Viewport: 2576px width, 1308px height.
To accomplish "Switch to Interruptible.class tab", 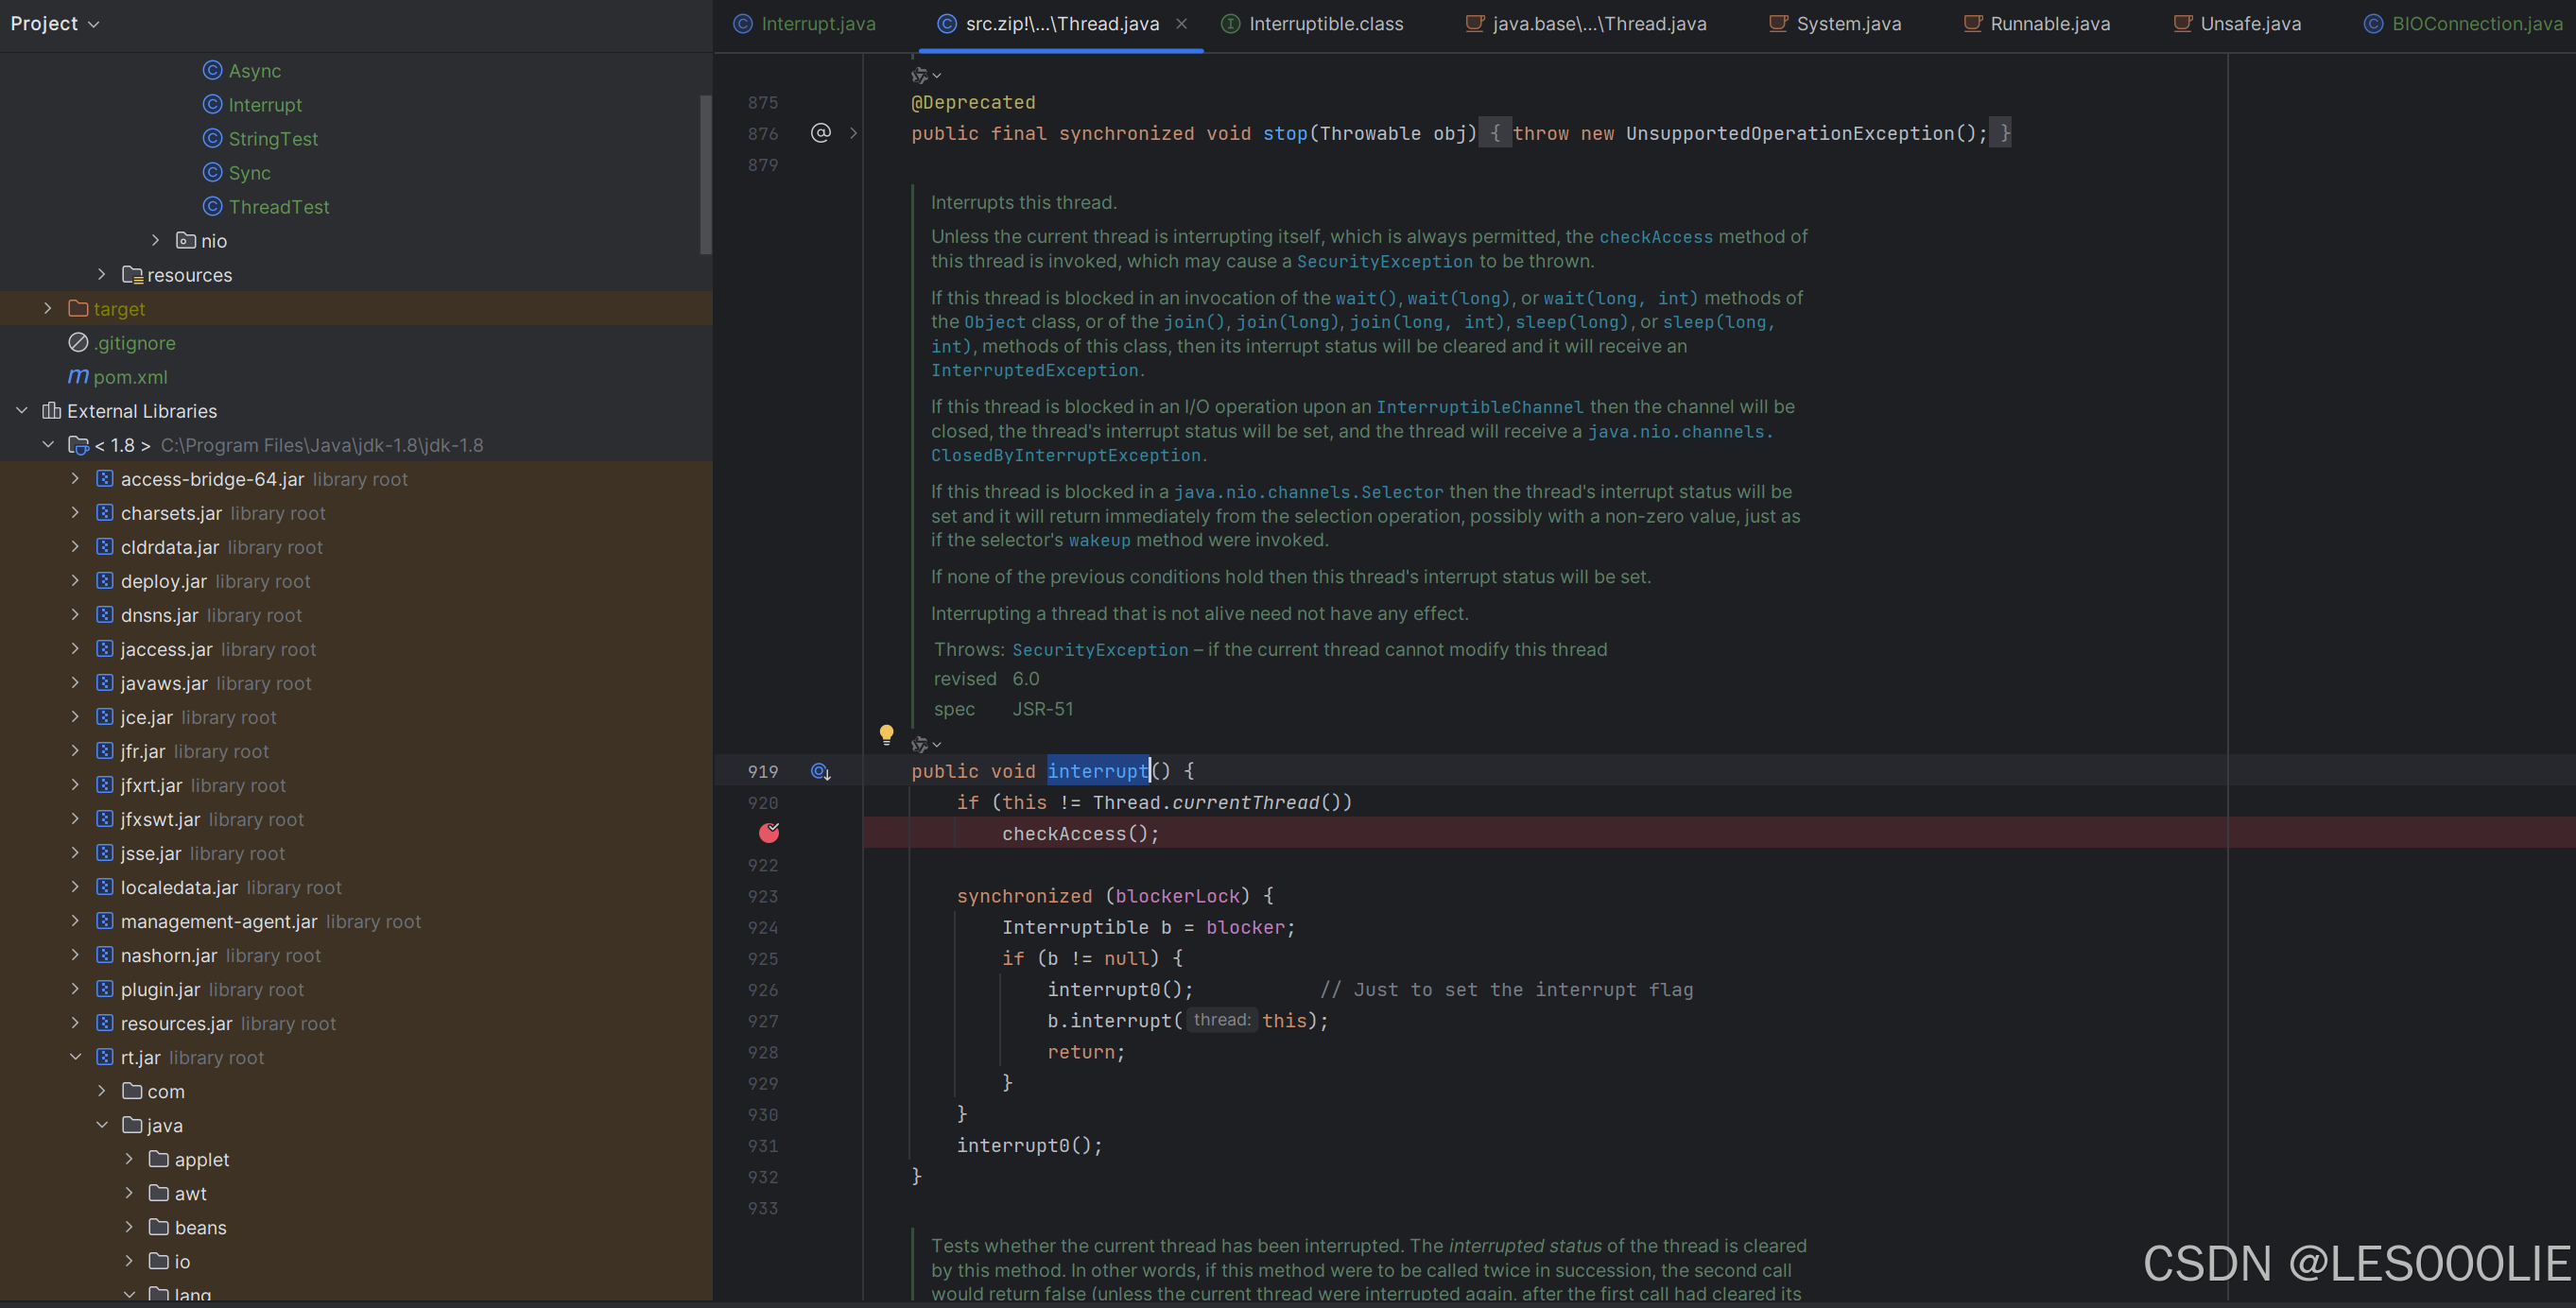I will pyautogui.click(x=1325, y=23).
